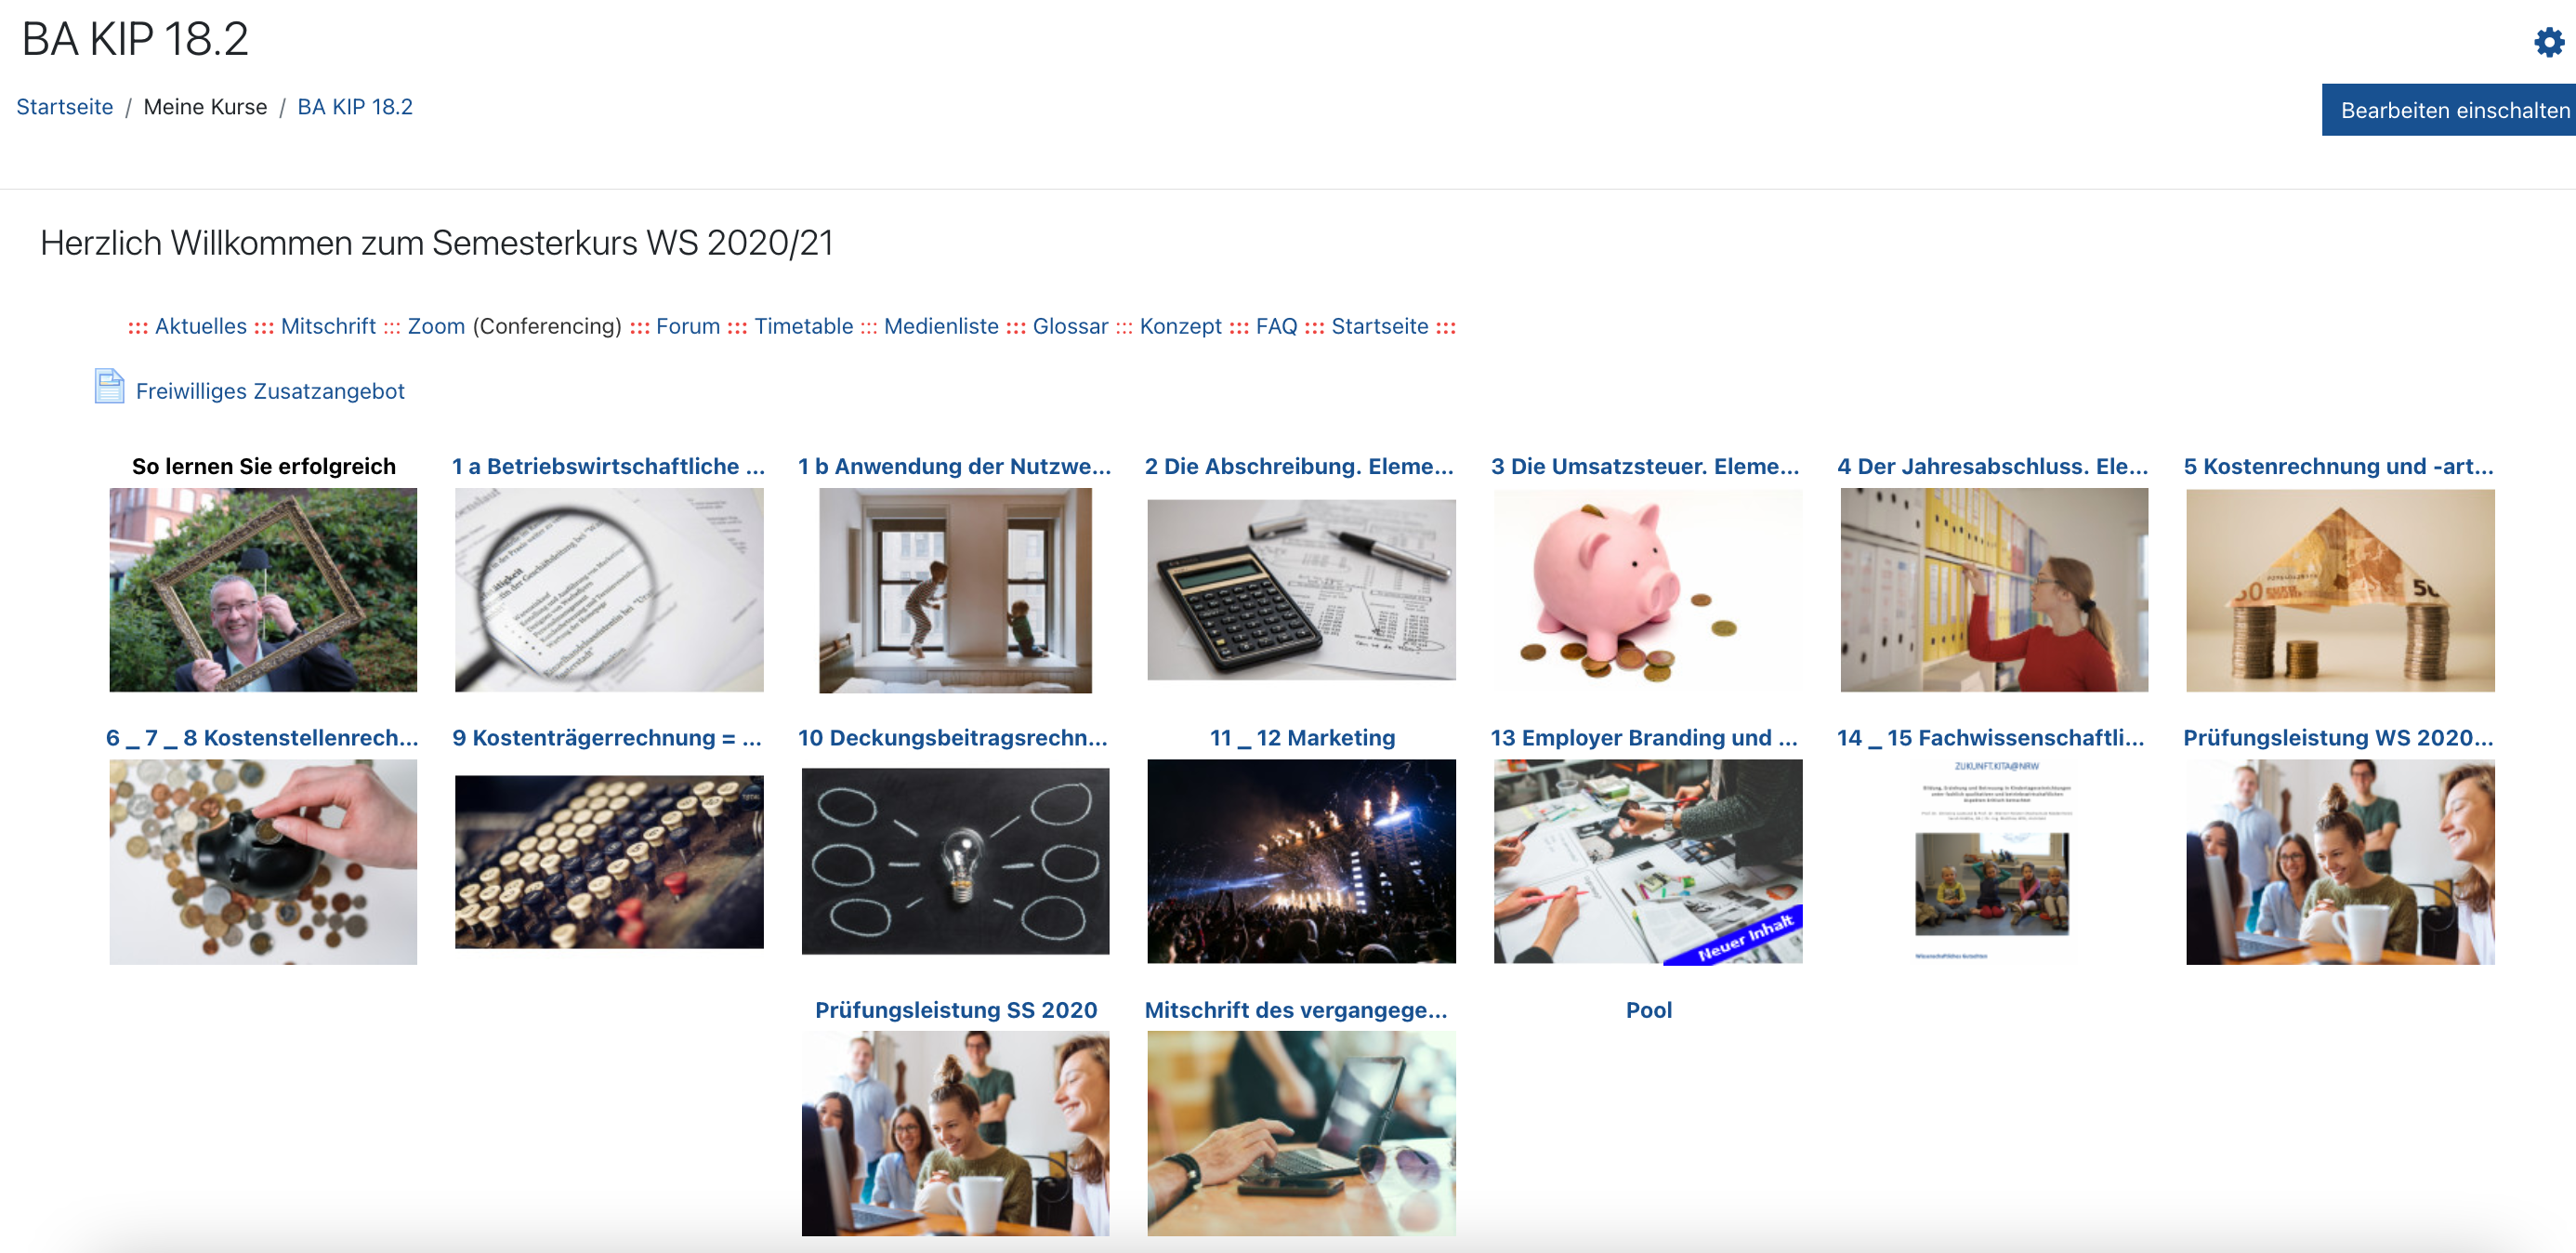The width and height of the screenshot is (2576, 1253).
Task: Open the Pool section link
Action: click(x=1648, y=1010)
